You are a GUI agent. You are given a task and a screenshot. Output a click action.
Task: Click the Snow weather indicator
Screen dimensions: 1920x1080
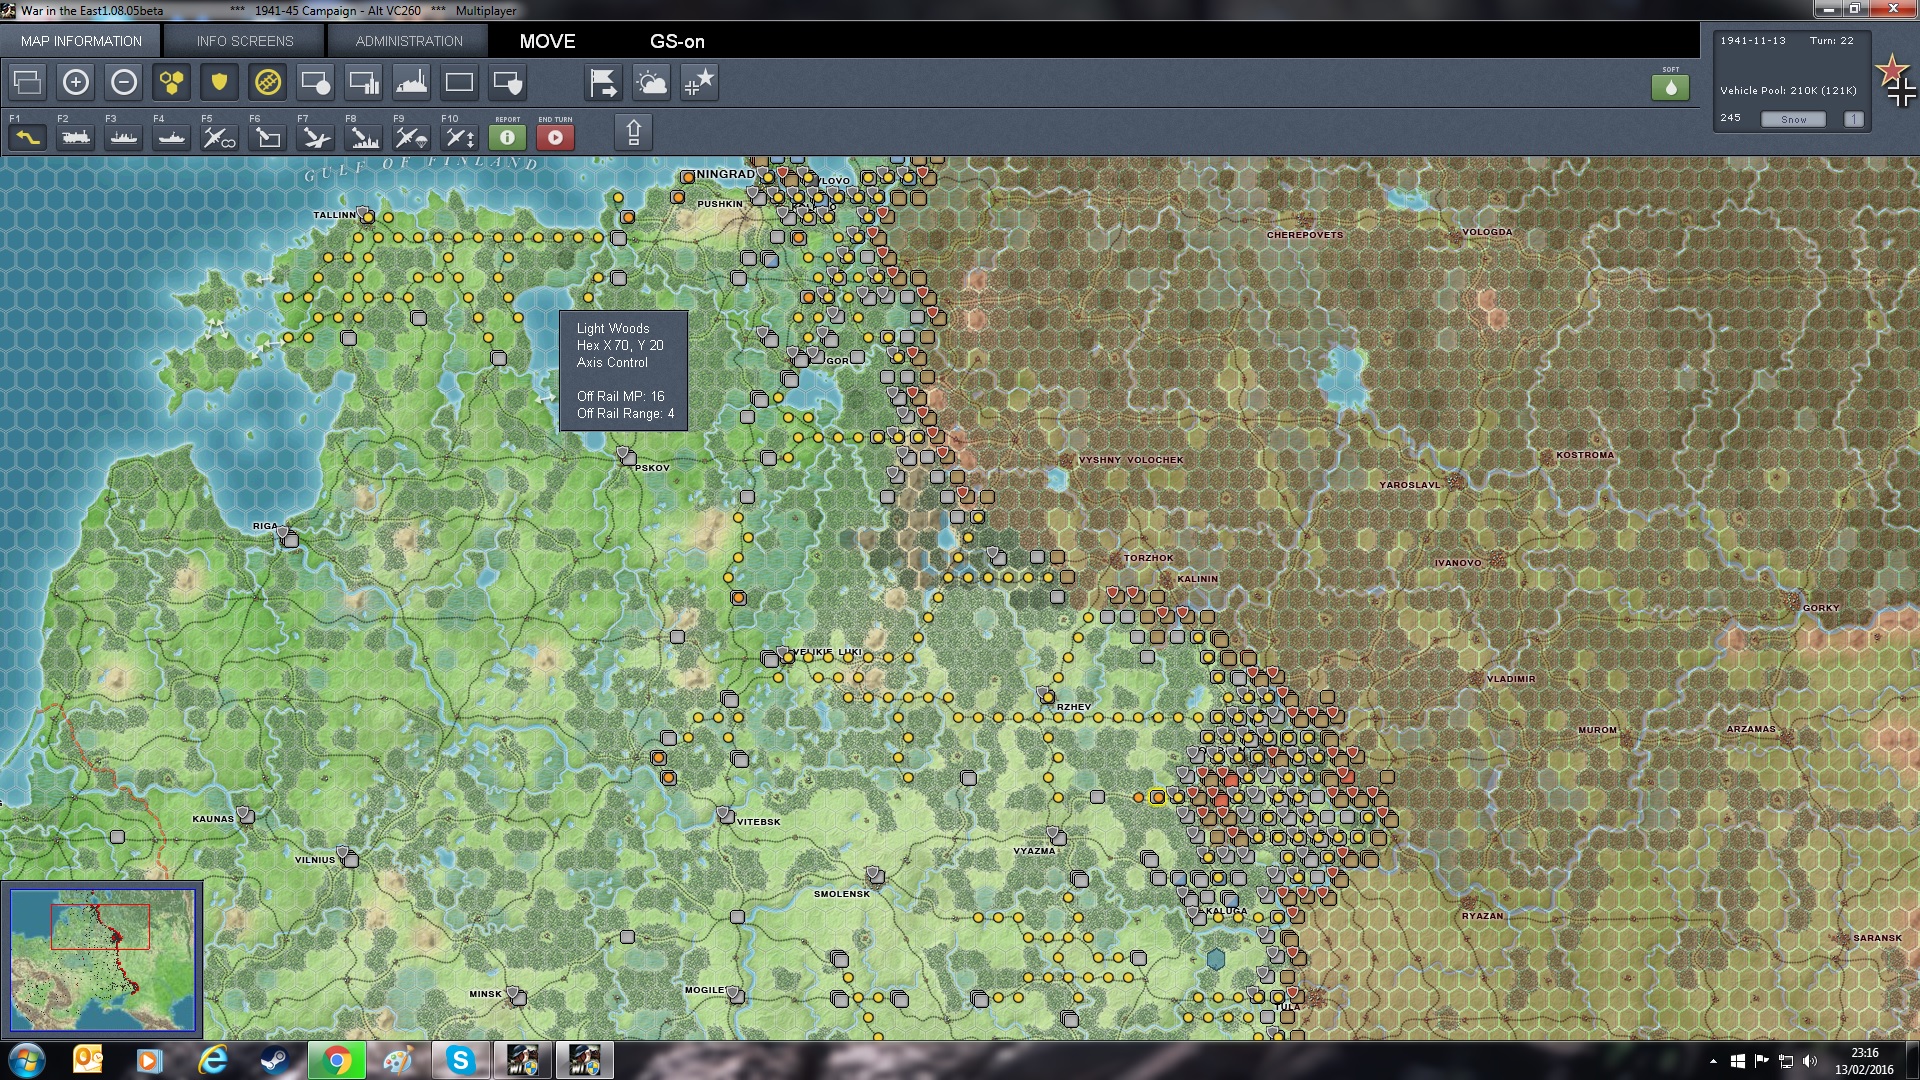(1793, 119)
